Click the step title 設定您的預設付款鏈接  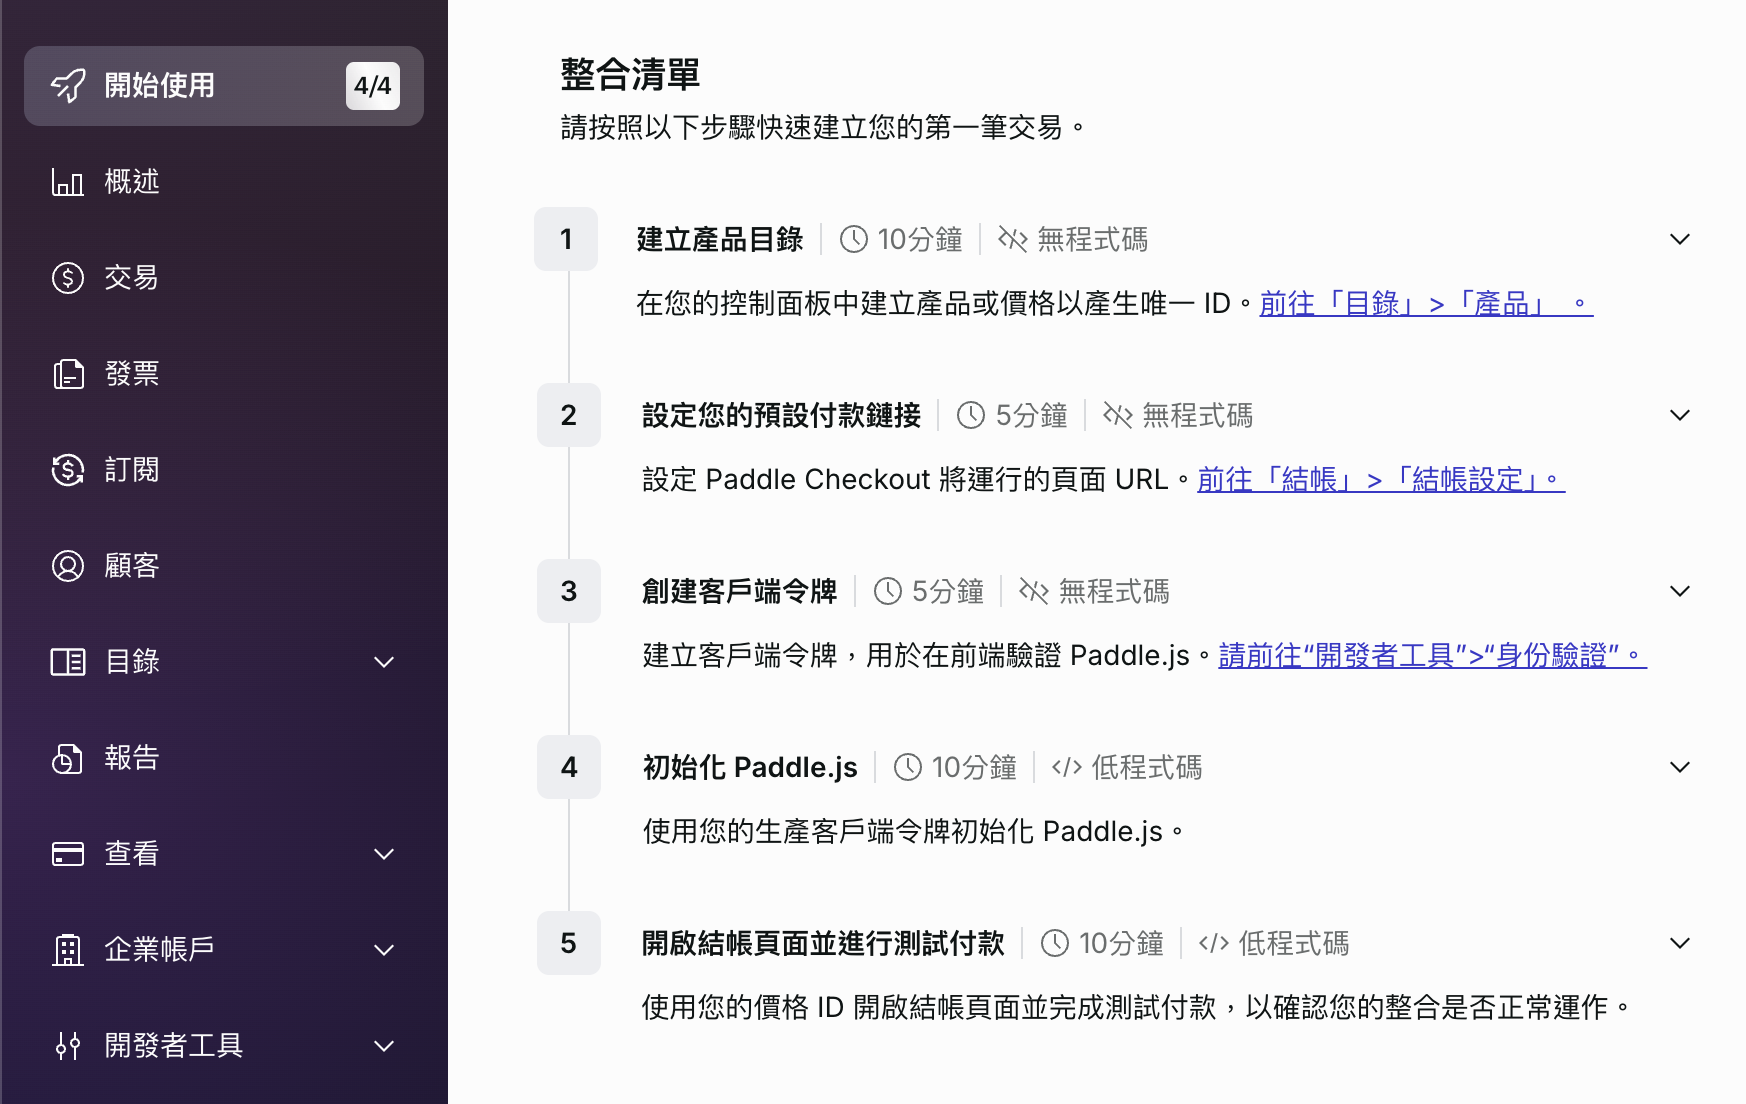(782, 415)
